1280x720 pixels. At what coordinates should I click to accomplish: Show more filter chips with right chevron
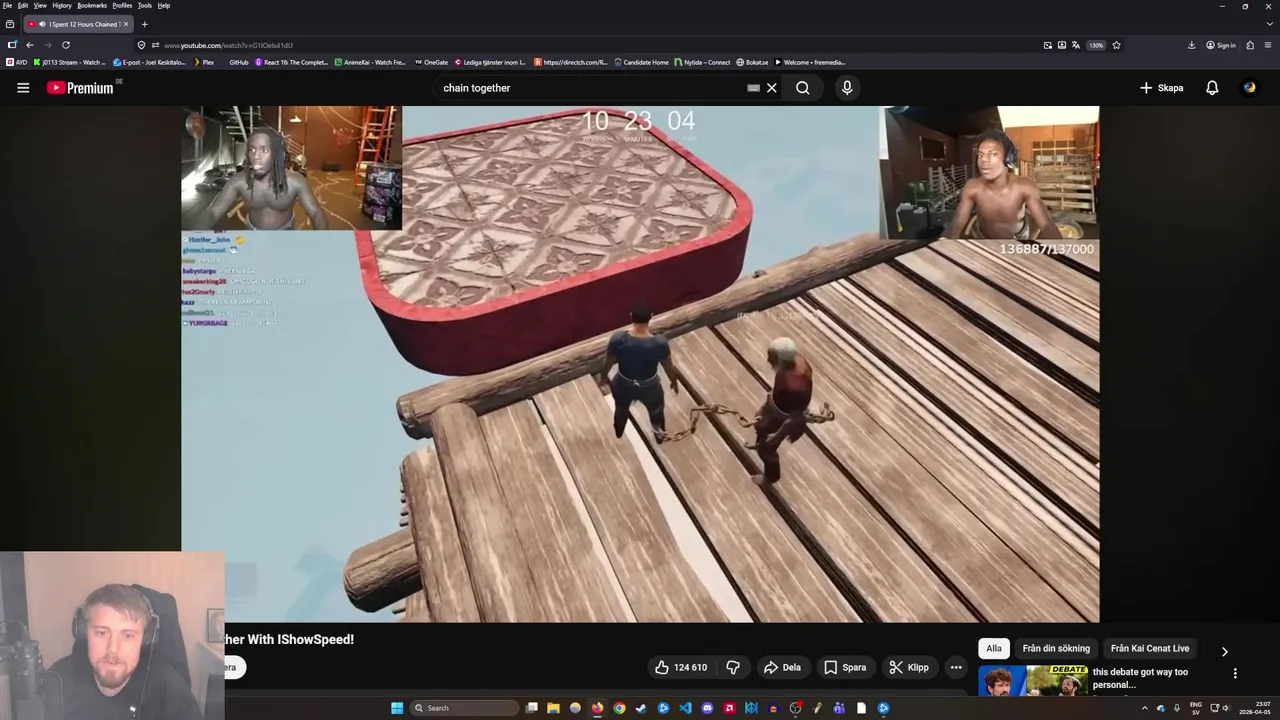point(1225,651)
